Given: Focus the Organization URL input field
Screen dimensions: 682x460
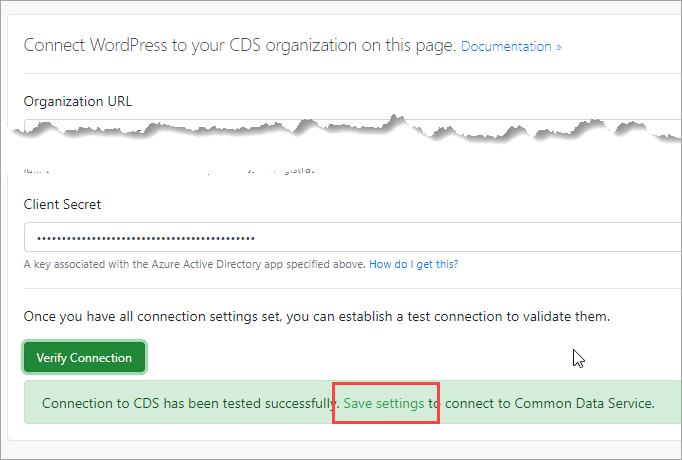Looking at the screenshot, I should pos(353,125).
